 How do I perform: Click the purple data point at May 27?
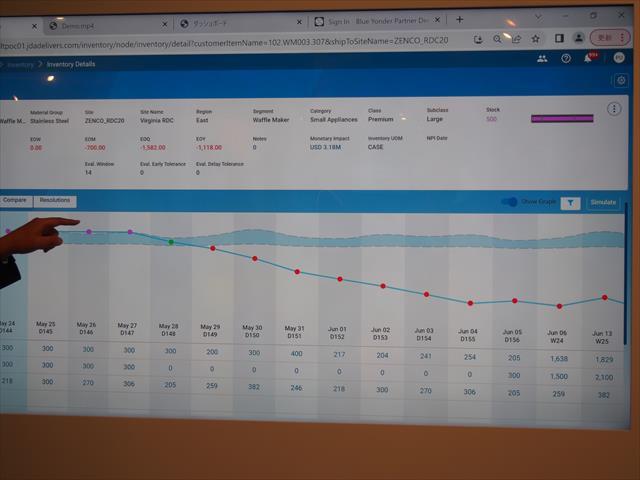(130, 232)
